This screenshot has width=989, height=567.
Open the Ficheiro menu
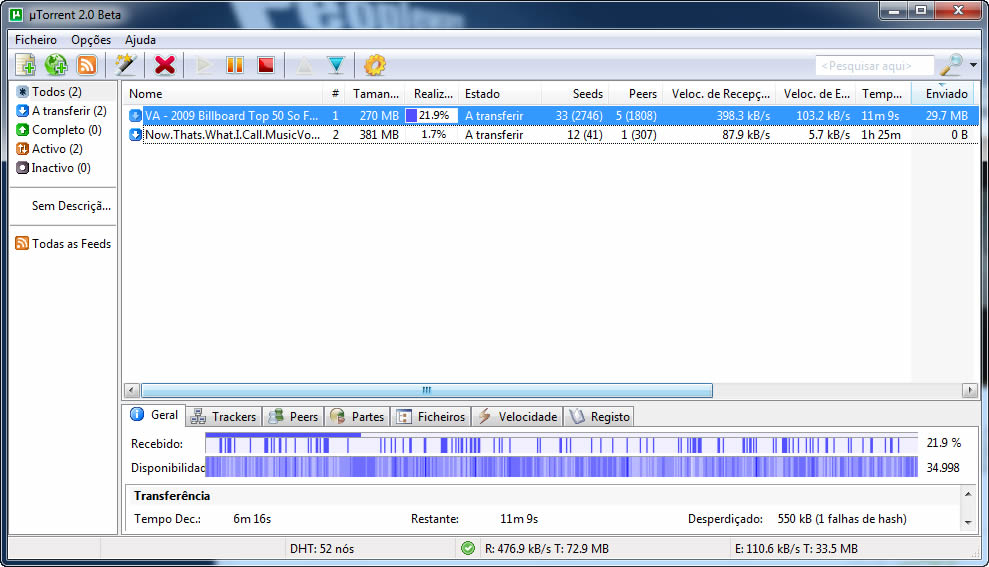coord(36,40)
